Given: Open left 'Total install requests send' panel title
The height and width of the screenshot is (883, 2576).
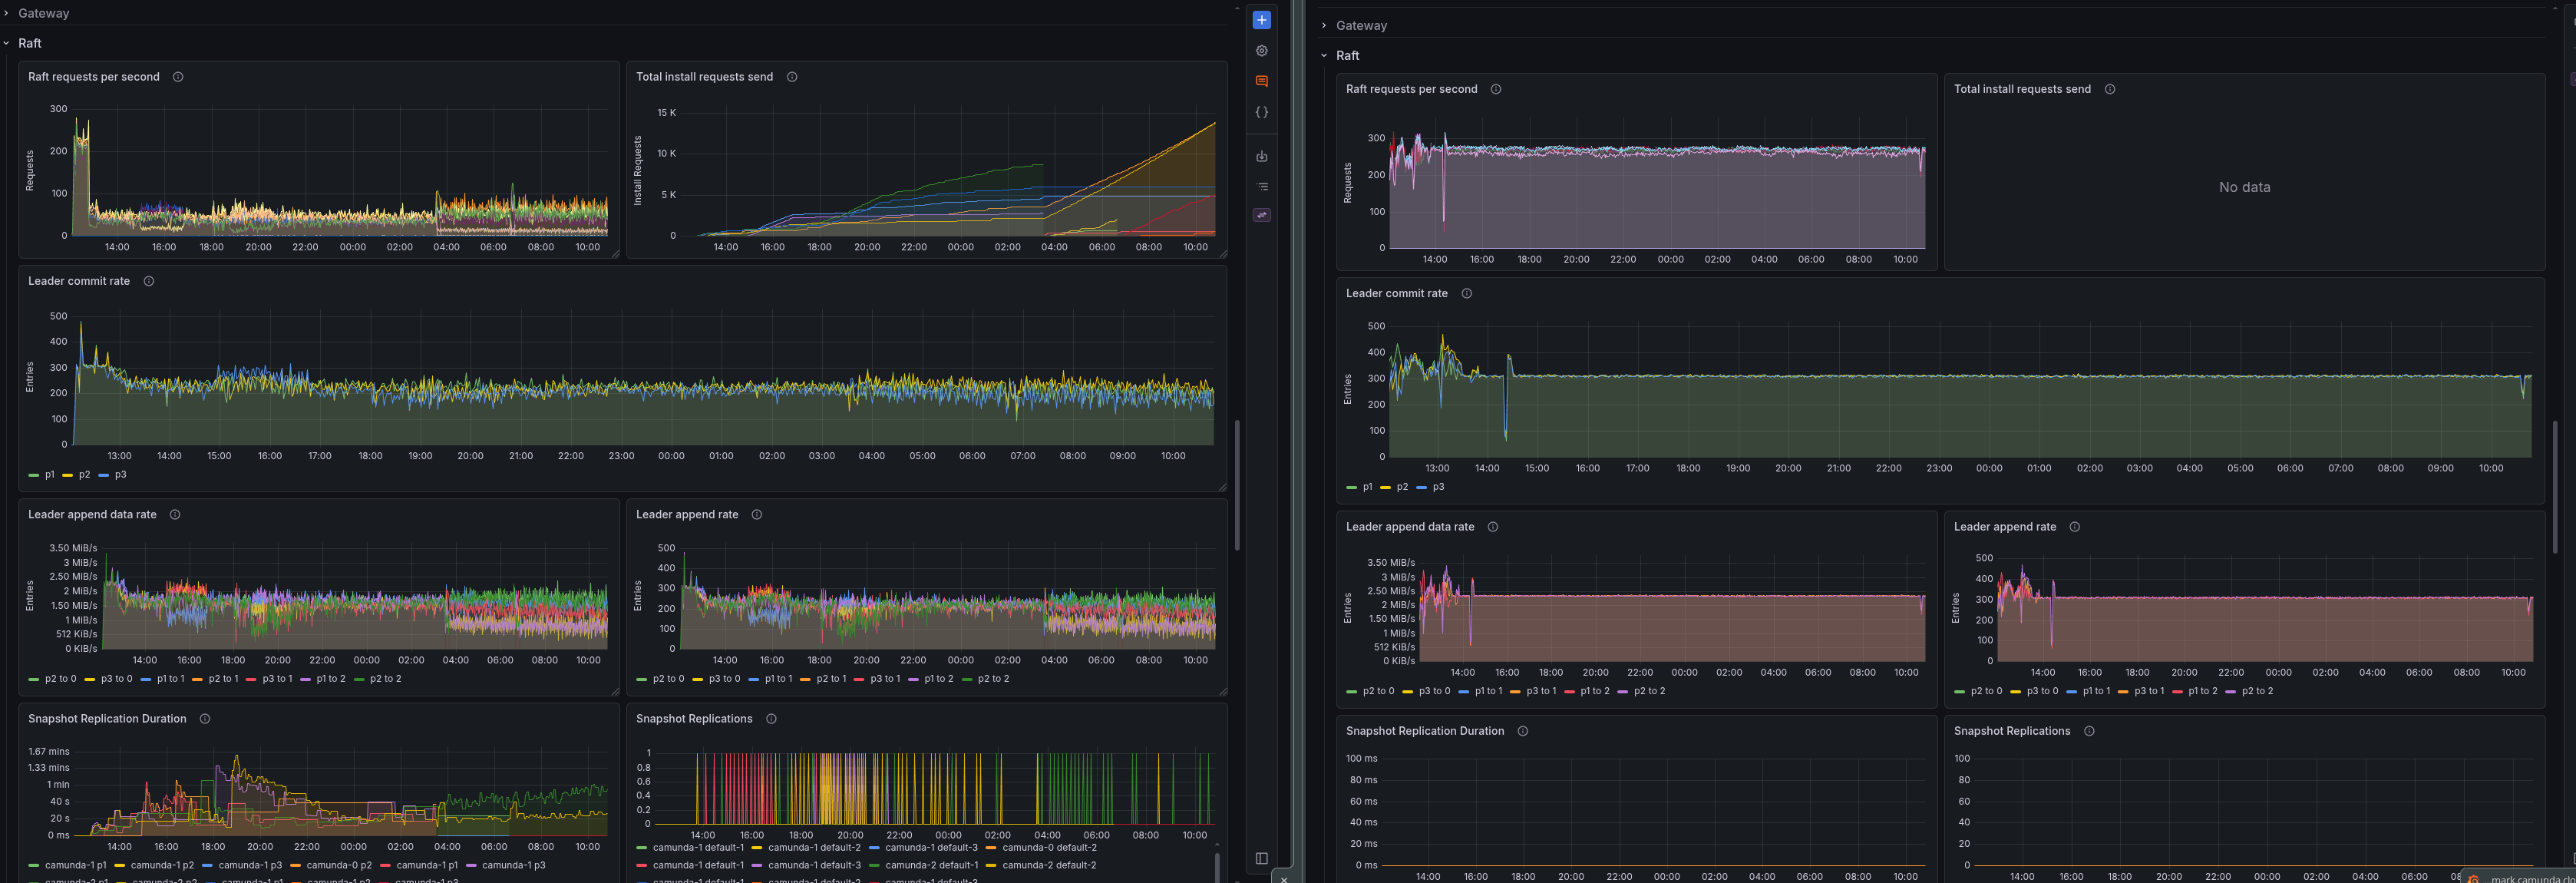Looking at the screenshot, I should [704, 77].
